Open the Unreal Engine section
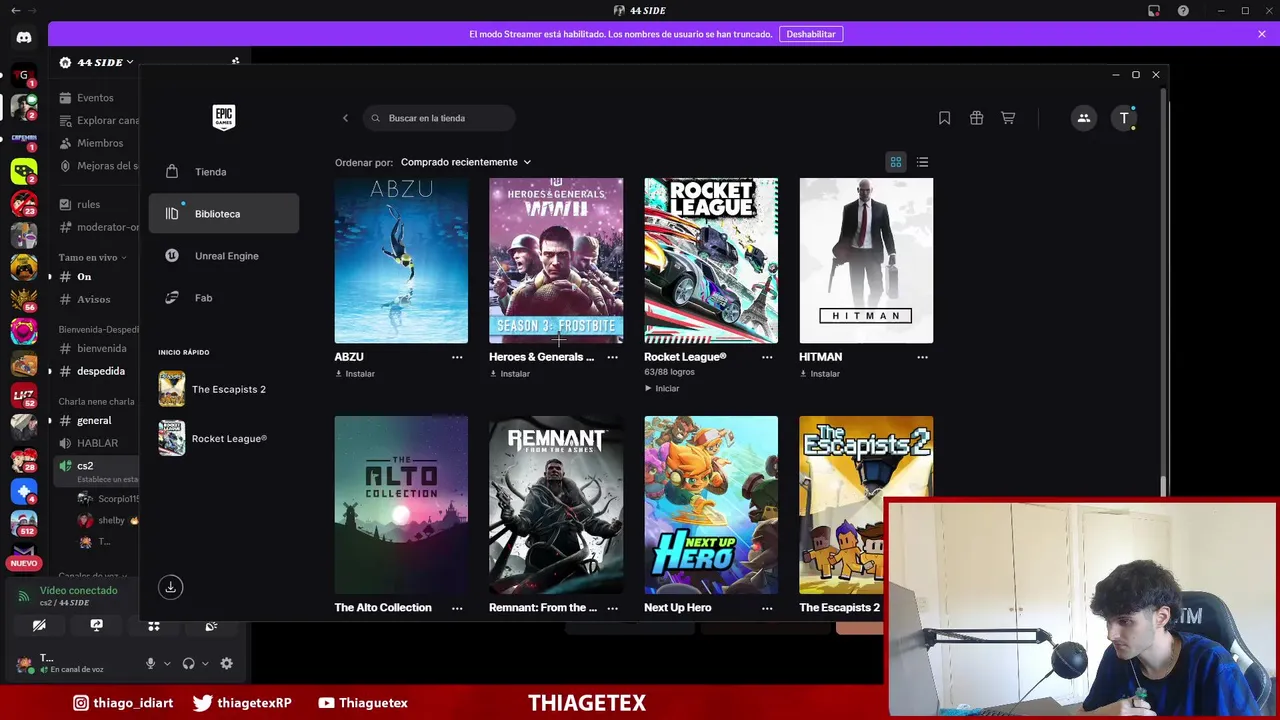This screenshot has width=1280, height=720. pyautogui.click(x=224, y=256)
